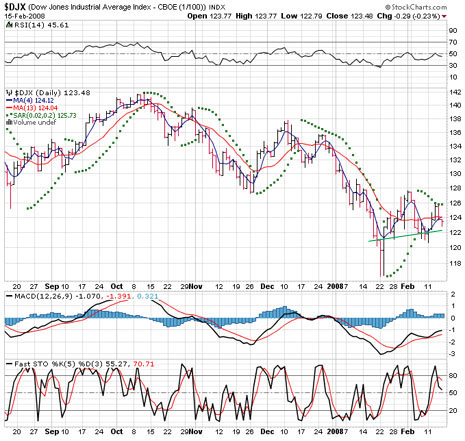The width and height of the screenshot is (465, 441).
Task: Click the $DJX (Daily) 123.48 legend
Action: (x=52, y=93)
